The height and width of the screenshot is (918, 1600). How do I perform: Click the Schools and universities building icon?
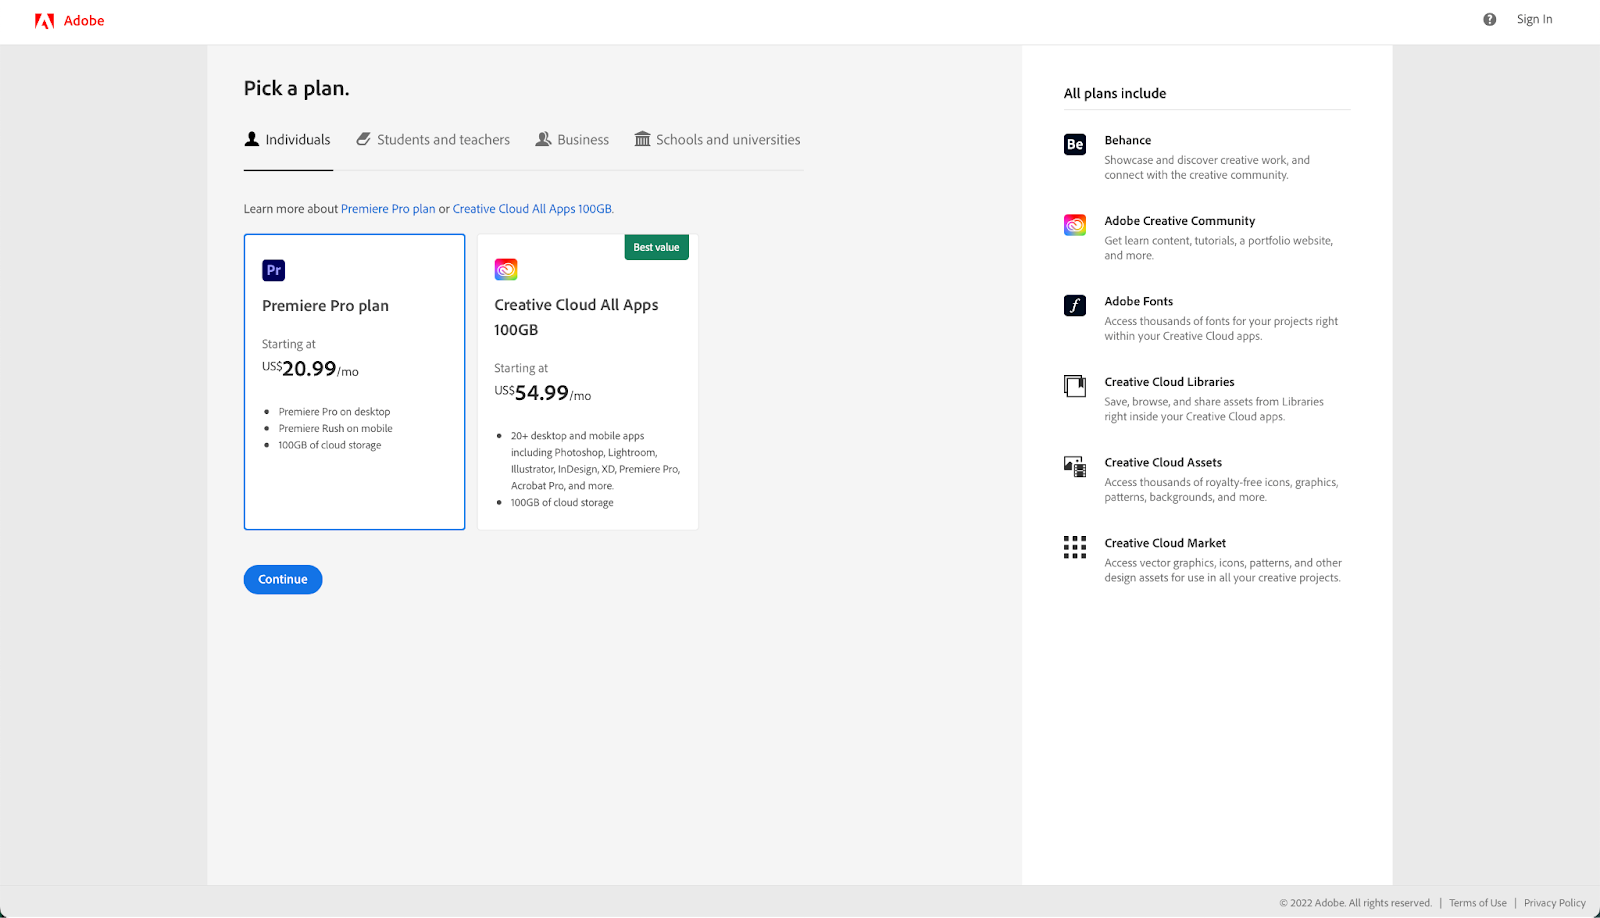point(643,139)
